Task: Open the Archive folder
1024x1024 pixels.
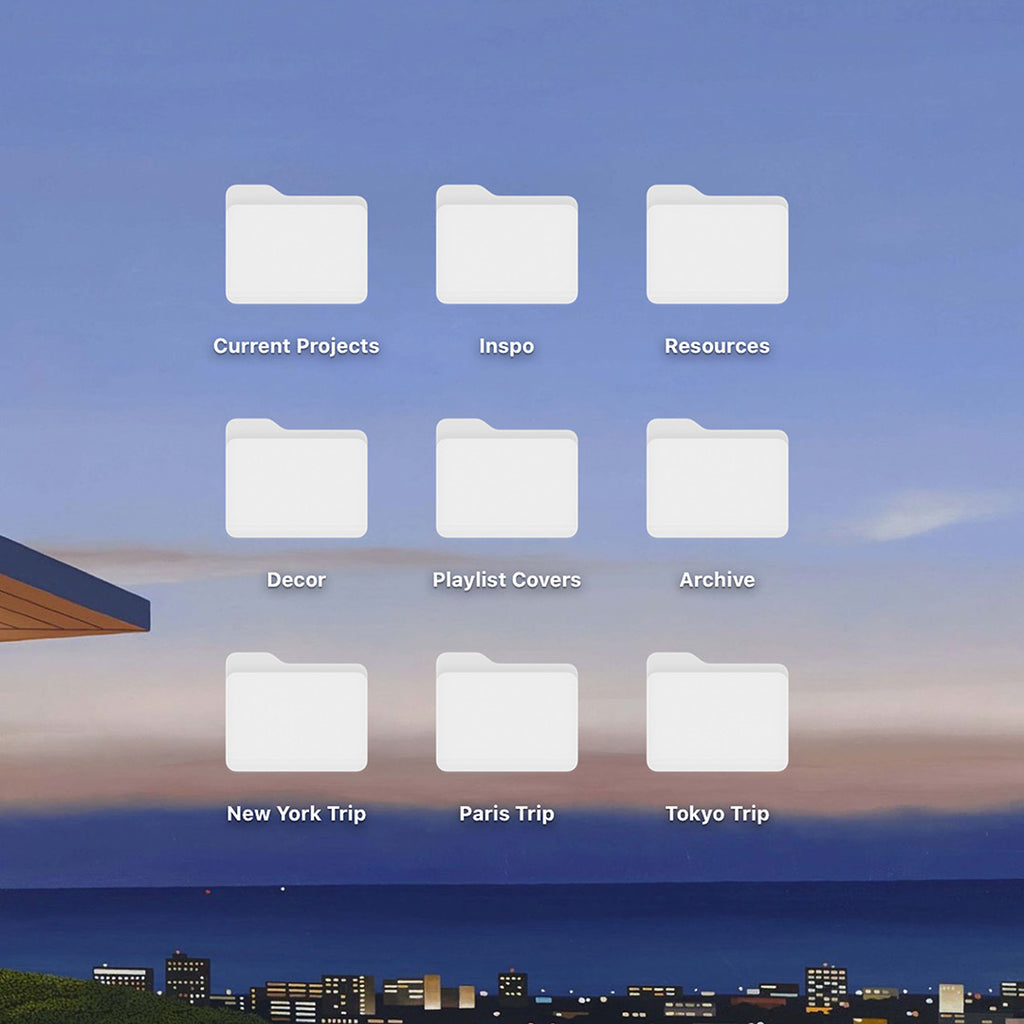Action: tap(716, 482)
